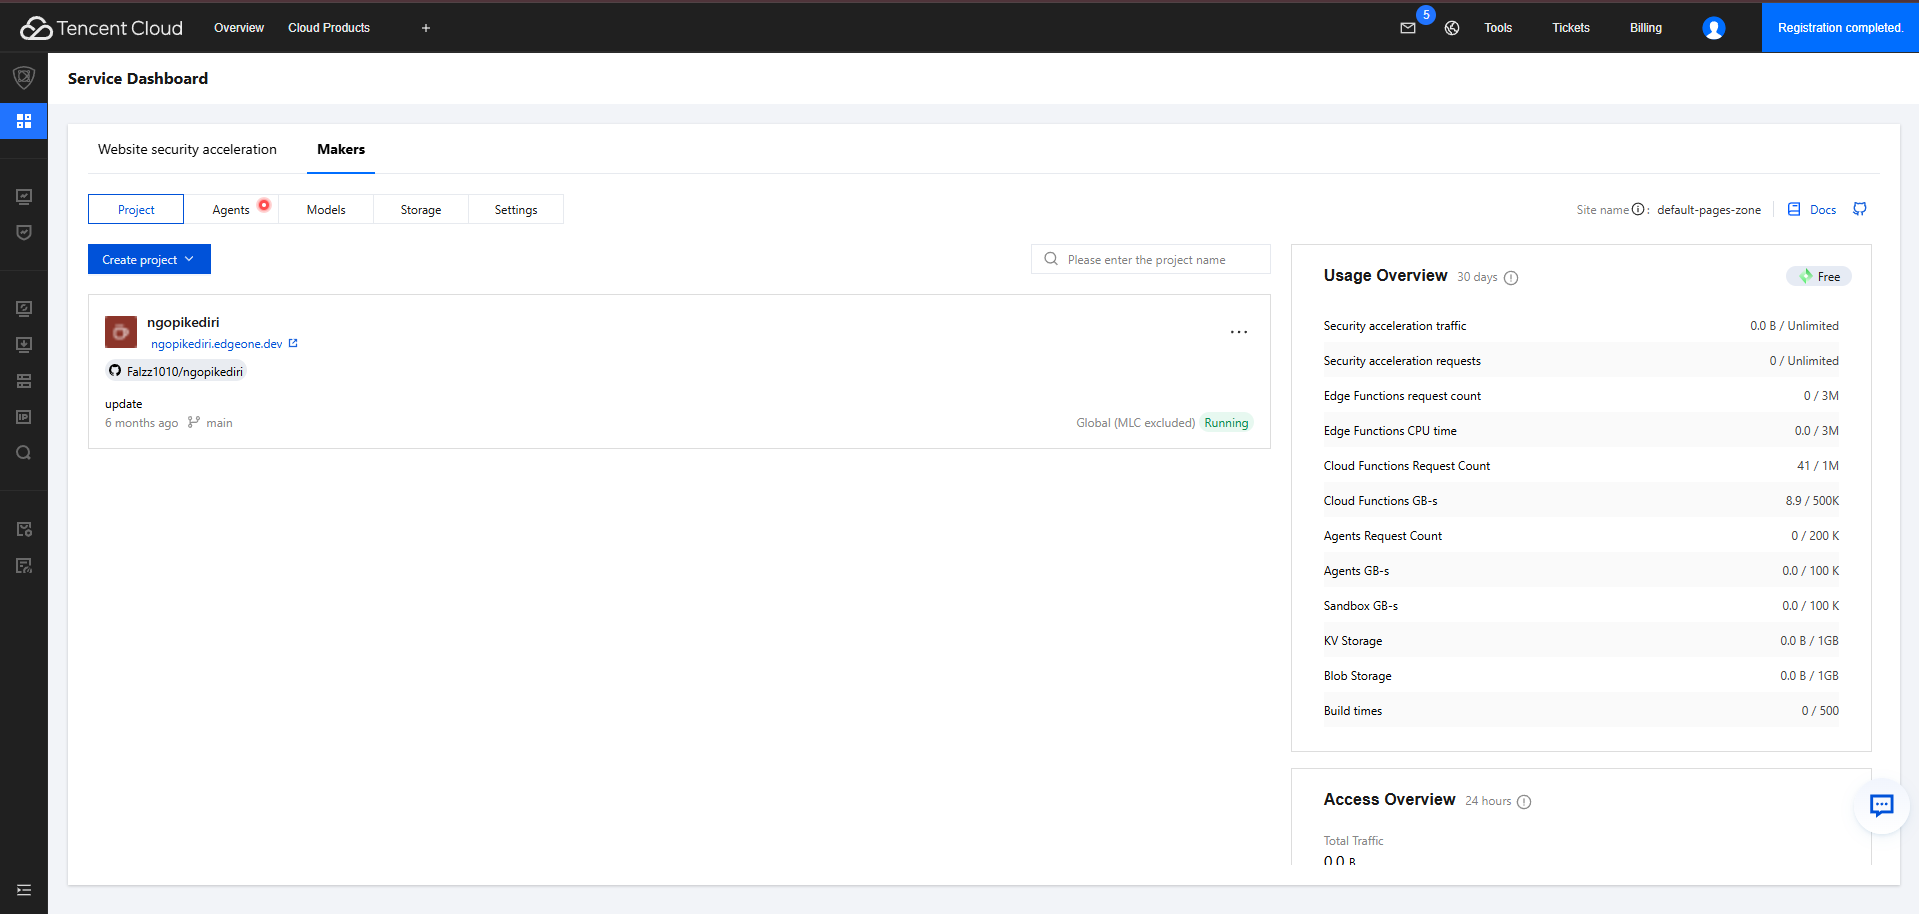Open the language globe icon

point(1452,28)
